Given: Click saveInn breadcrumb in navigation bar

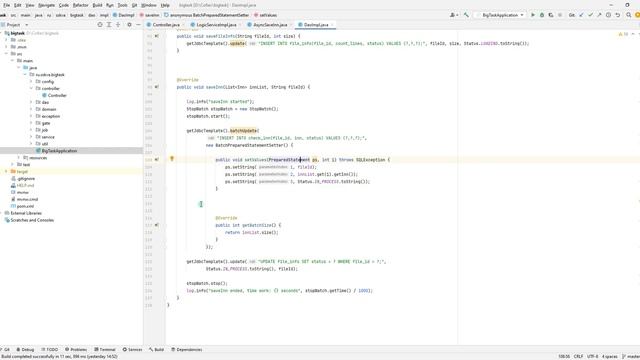Looking at the screenshot, I should coord(149,15).
